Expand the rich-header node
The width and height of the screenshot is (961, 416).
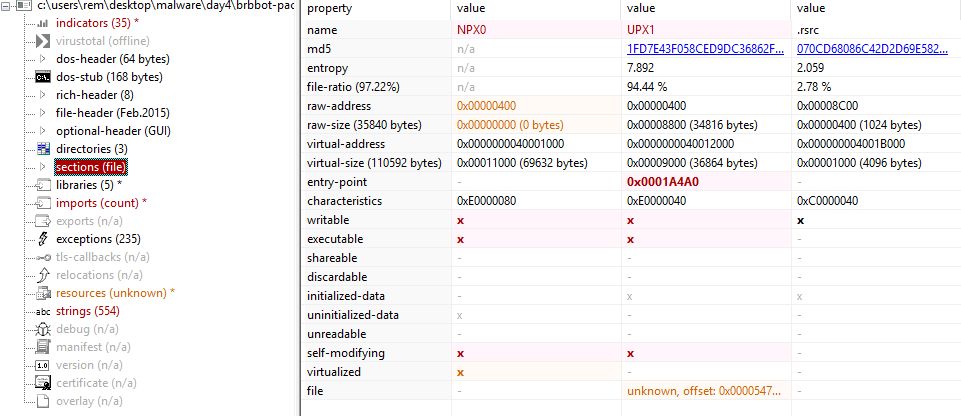coord(42,95)
